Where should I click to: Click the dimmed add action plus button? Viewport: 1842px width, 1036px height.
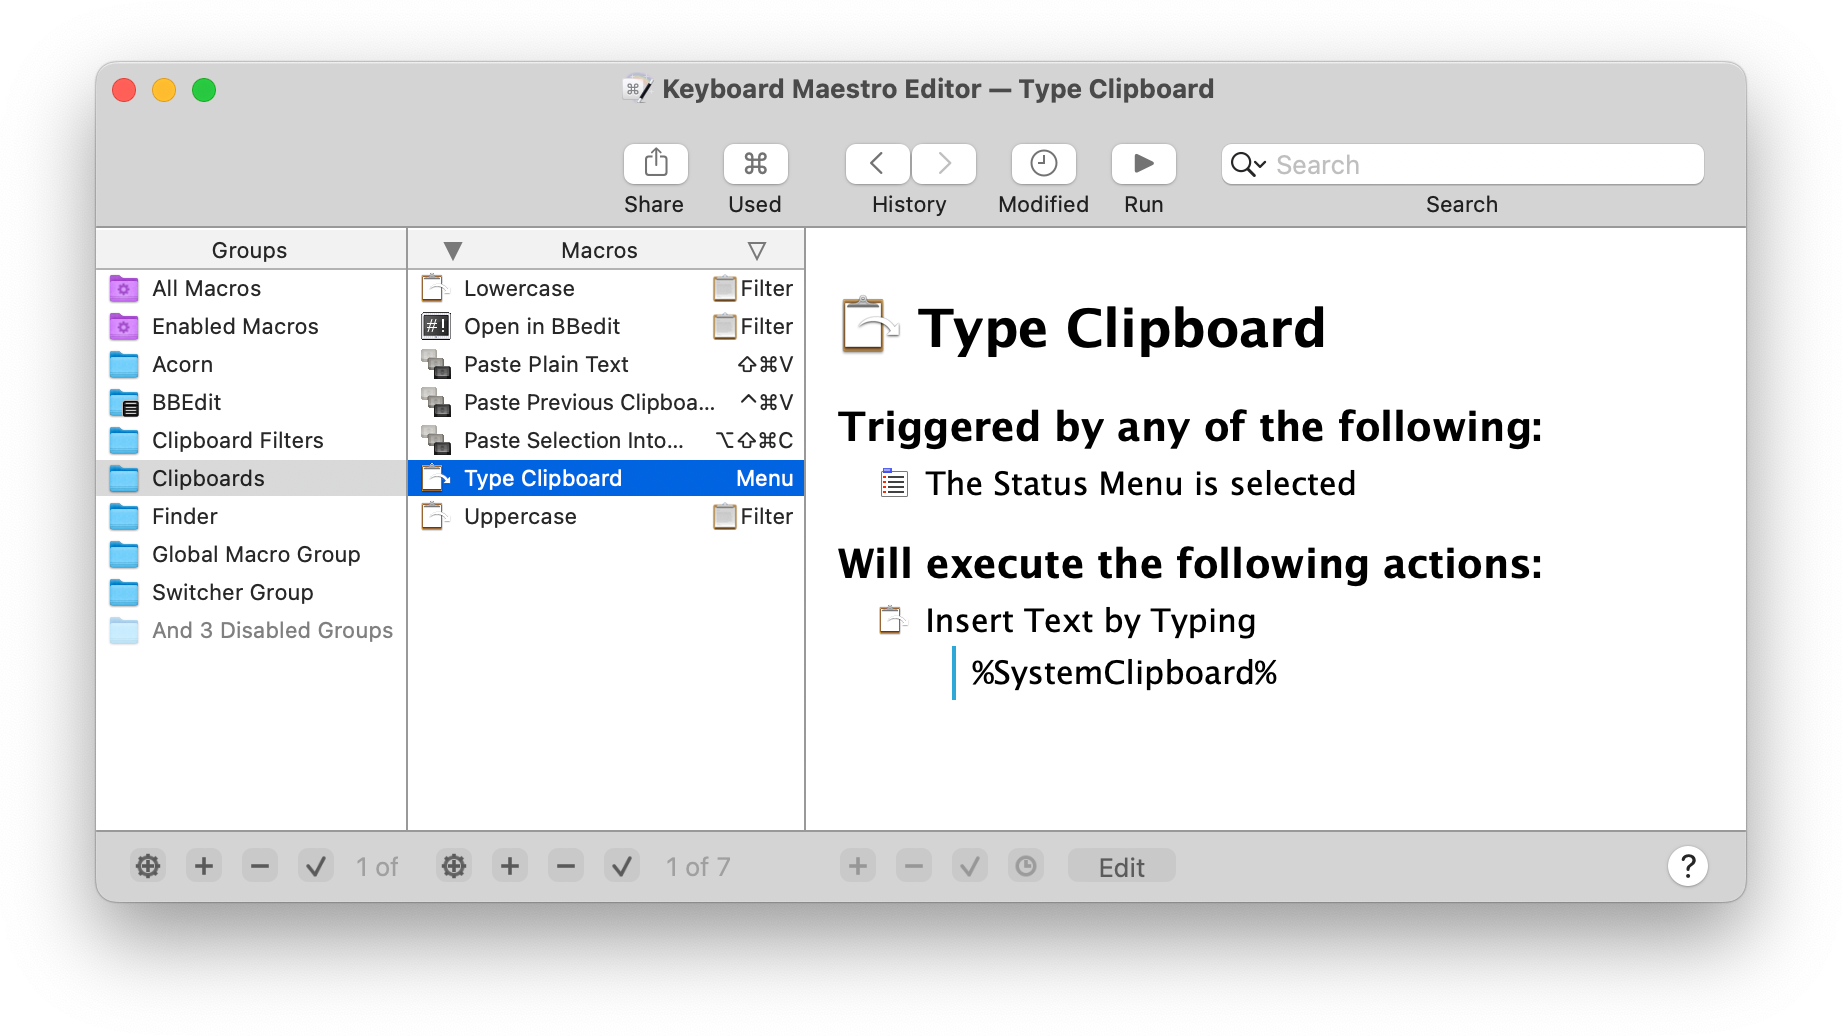tap(858, 866)
